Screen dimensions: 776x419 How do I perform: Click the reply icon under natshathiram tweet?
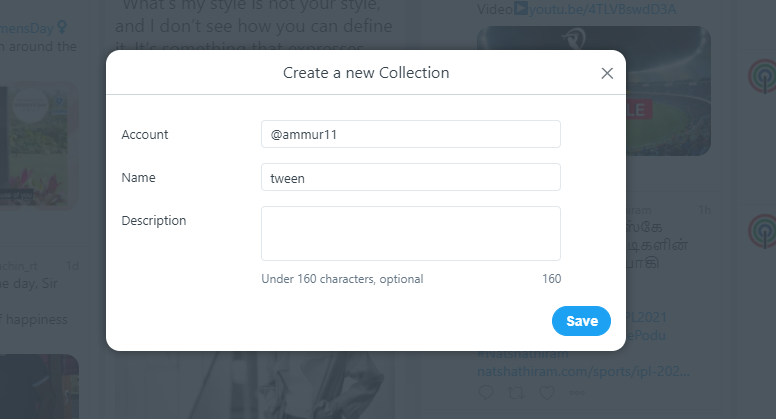point(486,393)
